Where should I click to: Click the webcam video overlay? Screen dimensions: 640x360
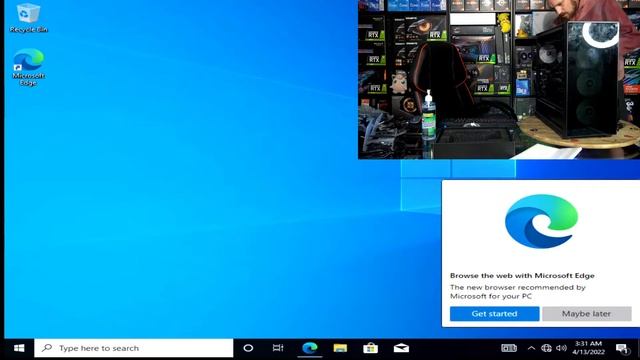pyautogui.click(x=499, y=79)
